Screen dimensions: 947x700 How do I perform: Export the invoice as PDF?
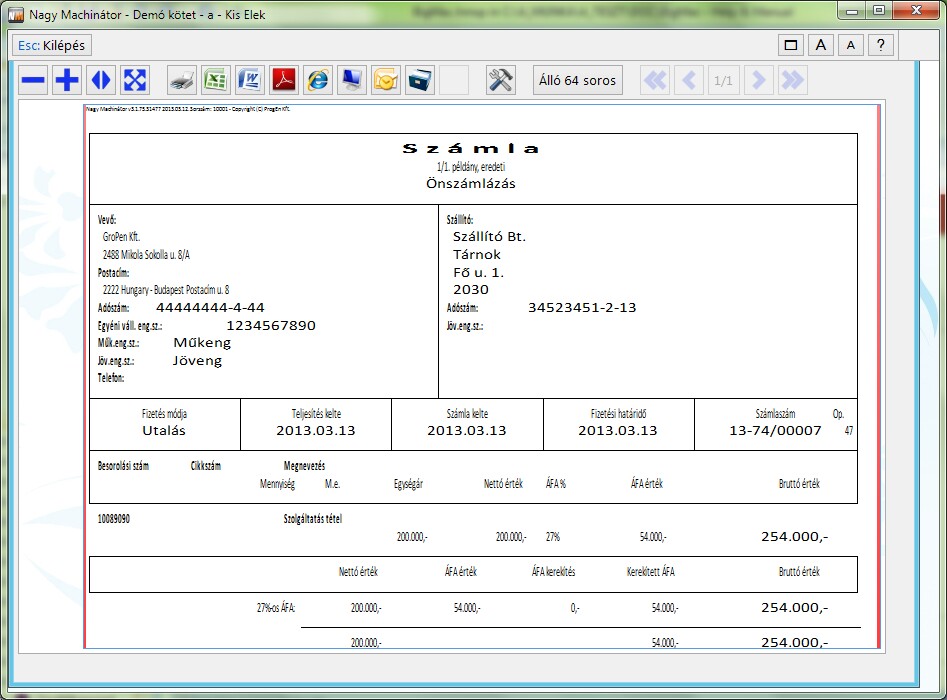(x=283, y=80)
